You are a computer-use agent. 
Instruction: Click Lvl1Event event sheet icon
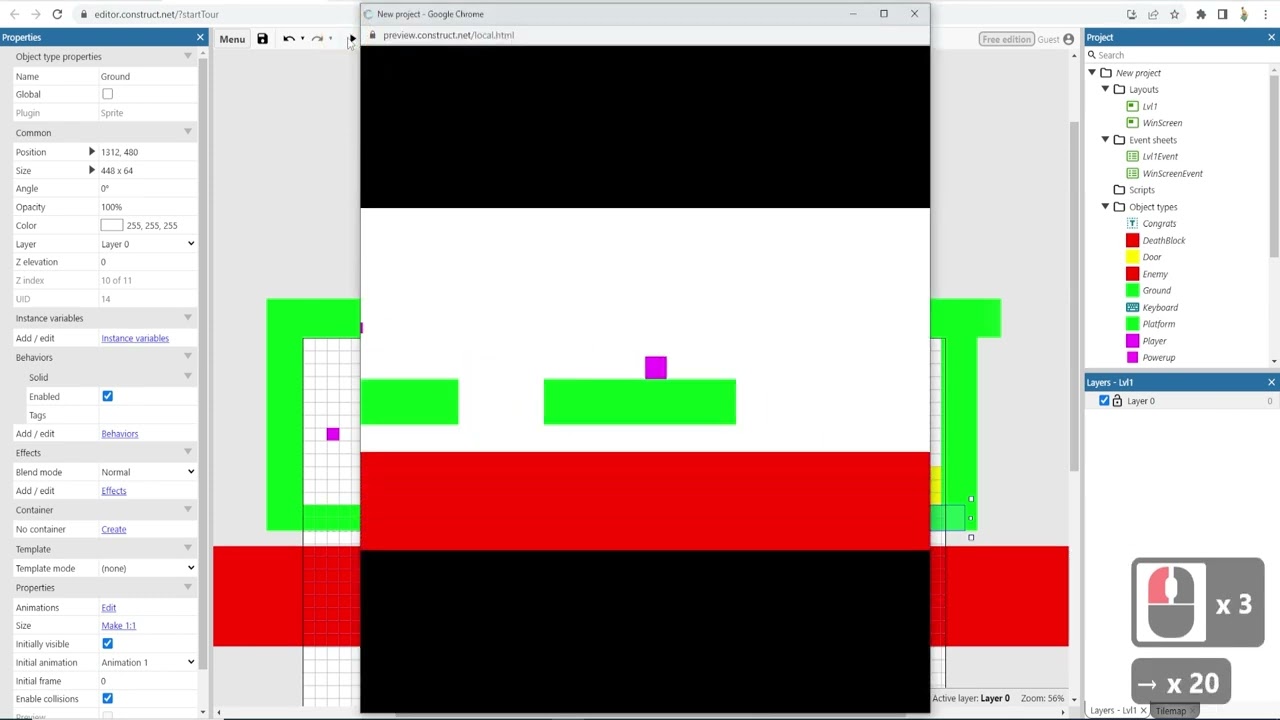[x=1132, y=156]
